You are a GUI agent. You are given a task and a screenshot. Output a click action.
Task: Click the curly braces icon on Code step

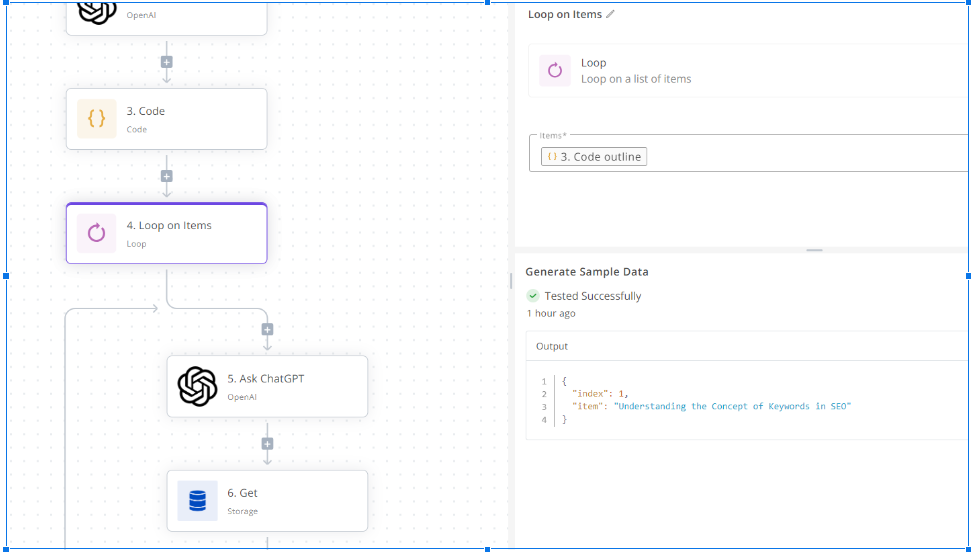click(97, 118)
